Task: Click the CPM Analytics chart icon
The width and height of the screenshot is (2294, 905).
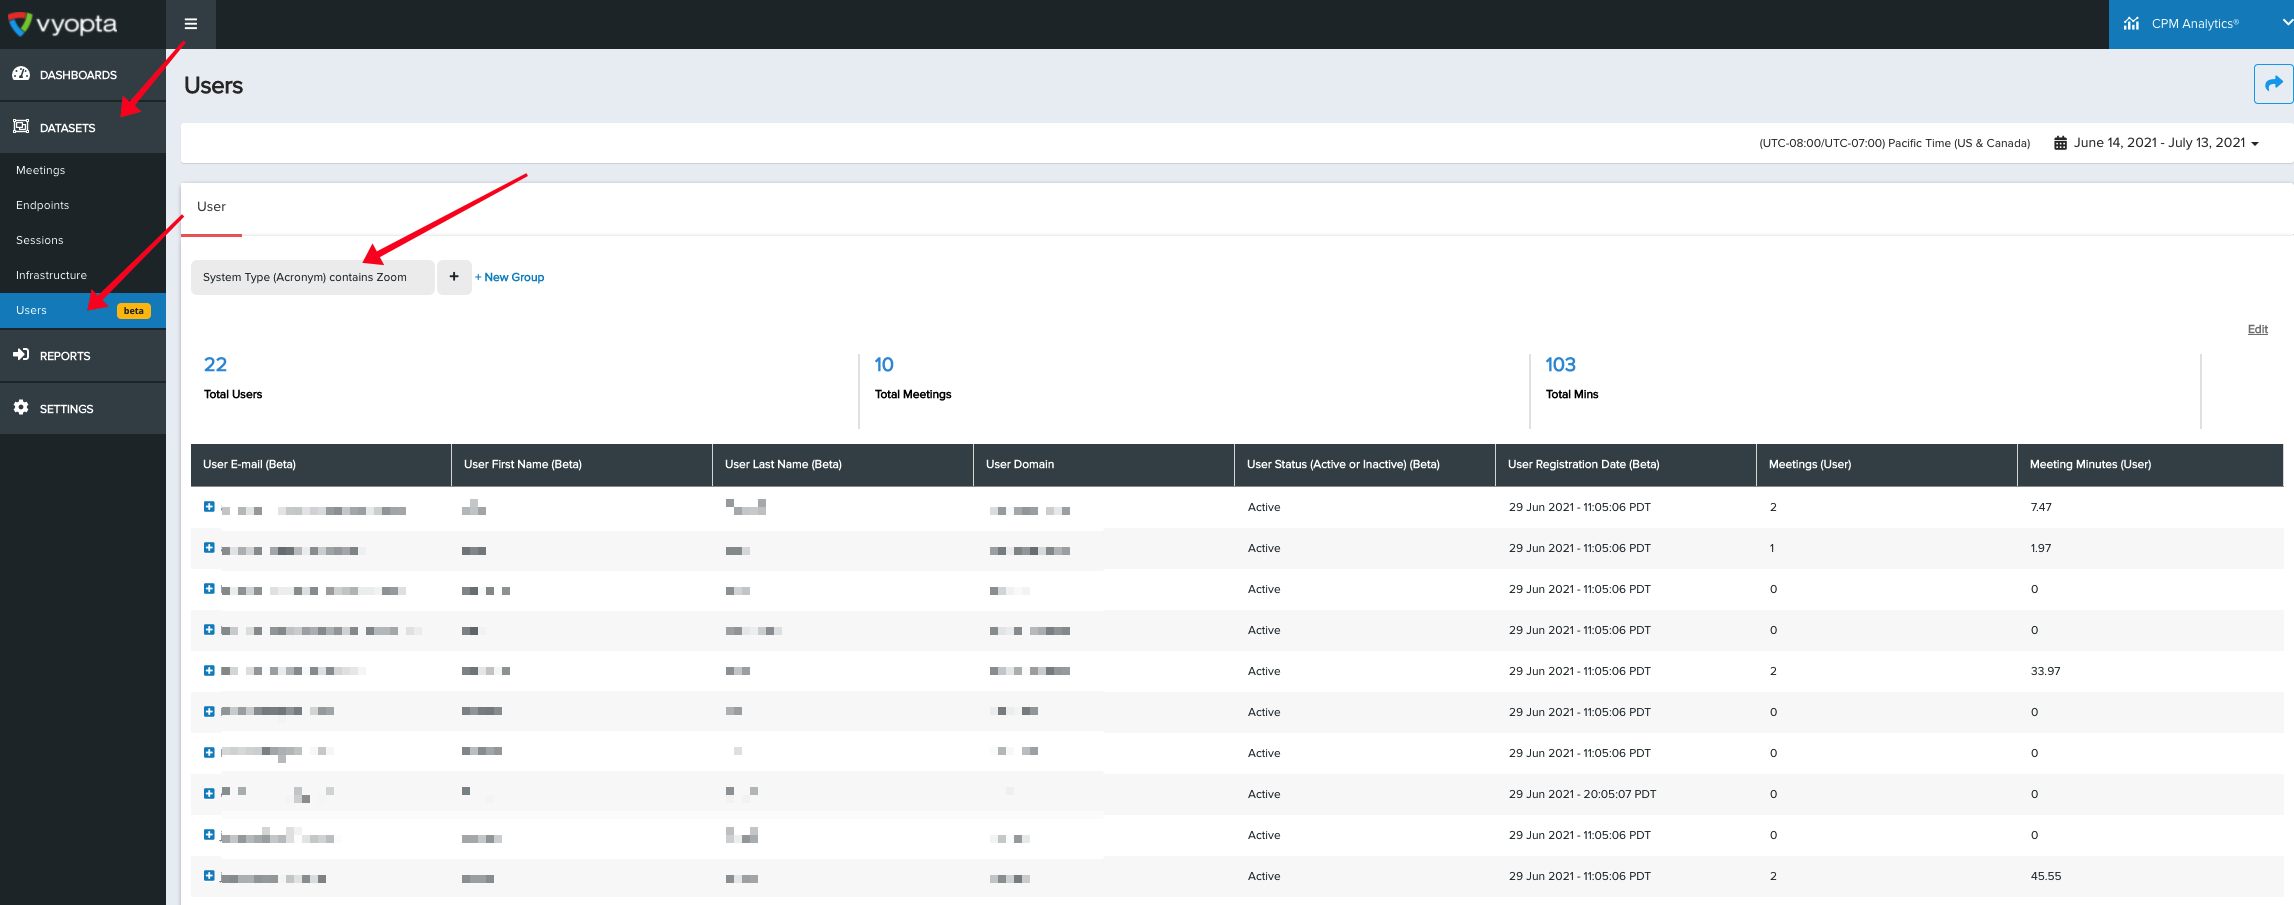Action: click(x=2131, y=24)
